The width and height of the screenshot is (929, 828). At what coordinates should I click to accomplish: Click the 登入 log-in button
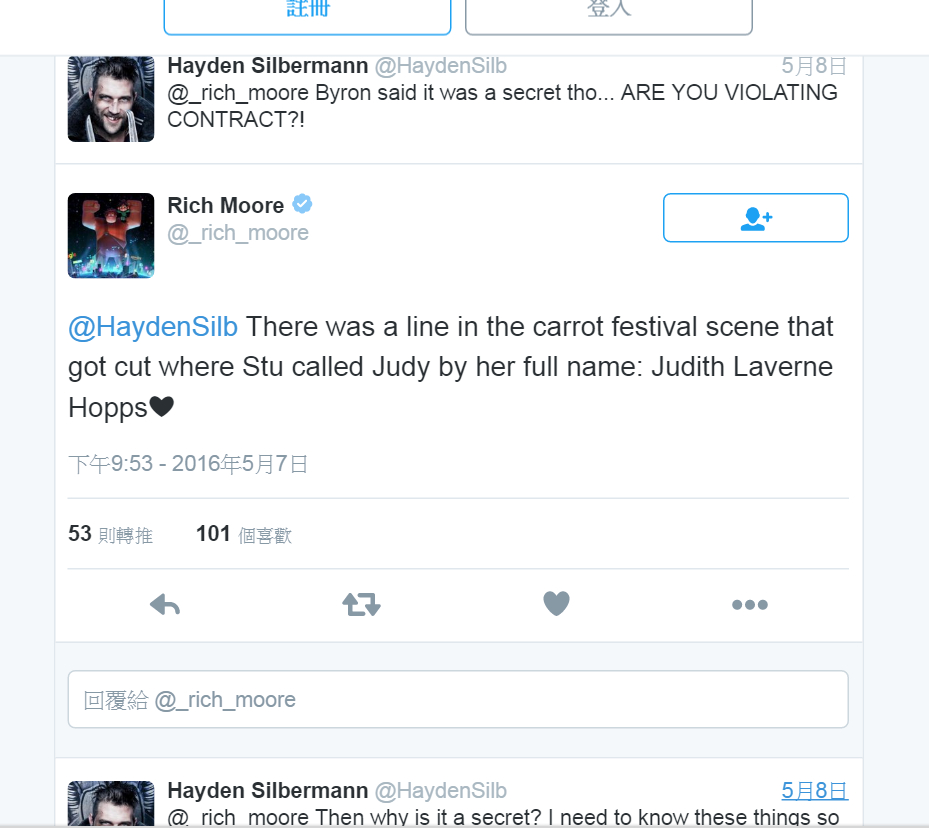pos(608,17)
